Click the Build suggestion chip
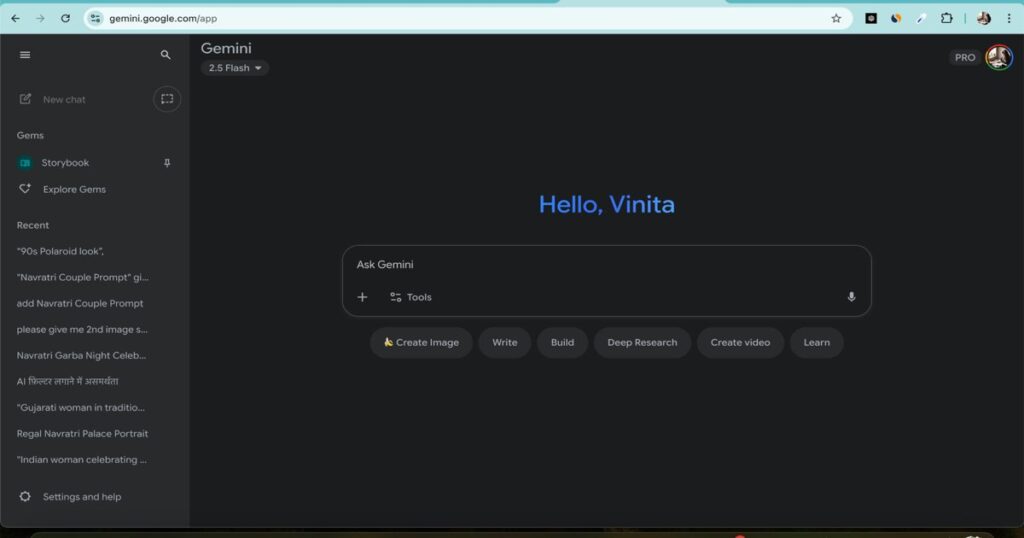Image resolution: width=1024 pixels, height=538 pixels. click(562, 342)
